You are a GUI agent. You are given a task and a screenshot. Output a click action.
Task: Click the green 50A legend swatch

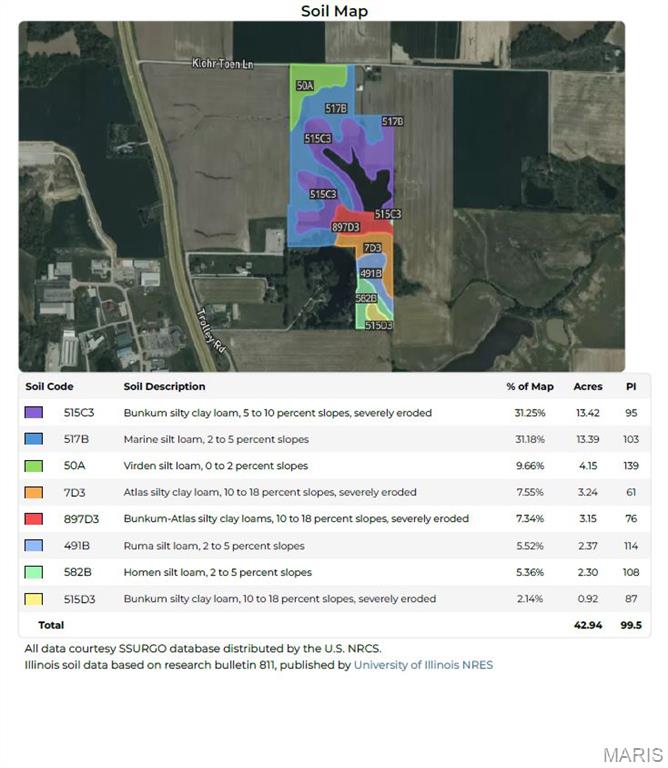(x=33, y=466)
